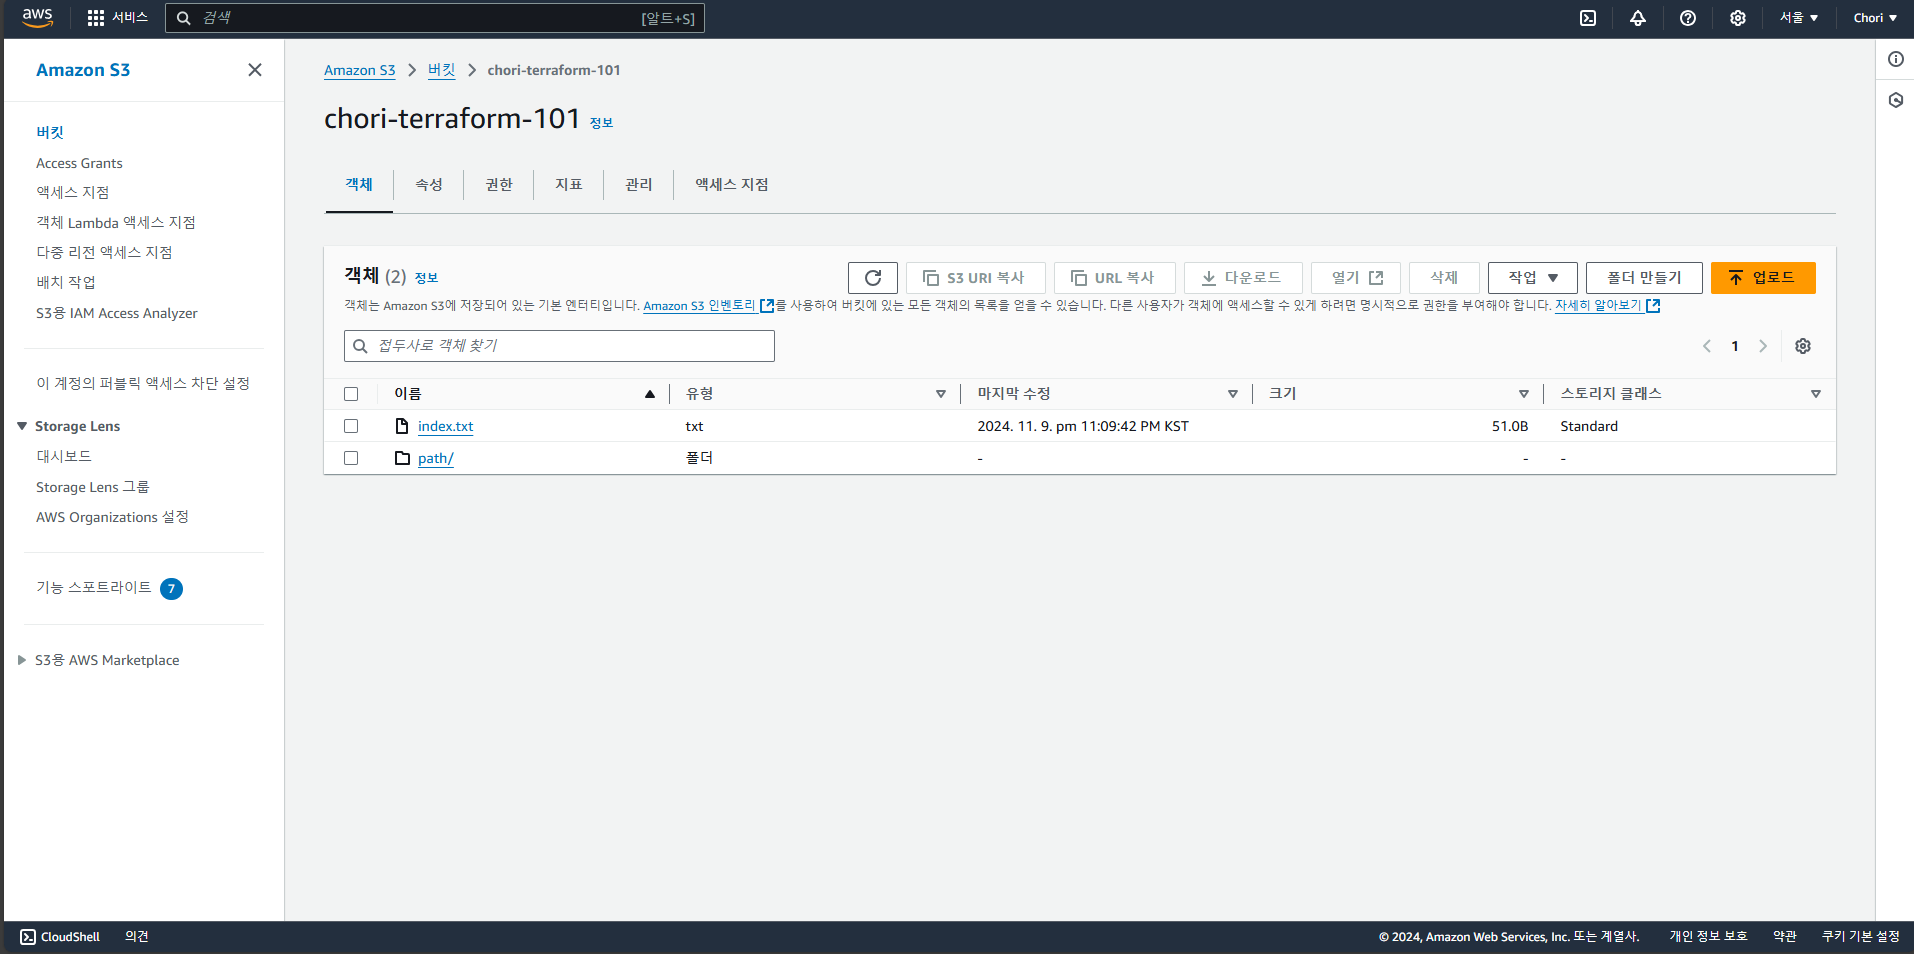The width and height of the screenshot is (1914, 954).
Task: Click the 폴더 만들기 button
Action: coord(1644,278)
